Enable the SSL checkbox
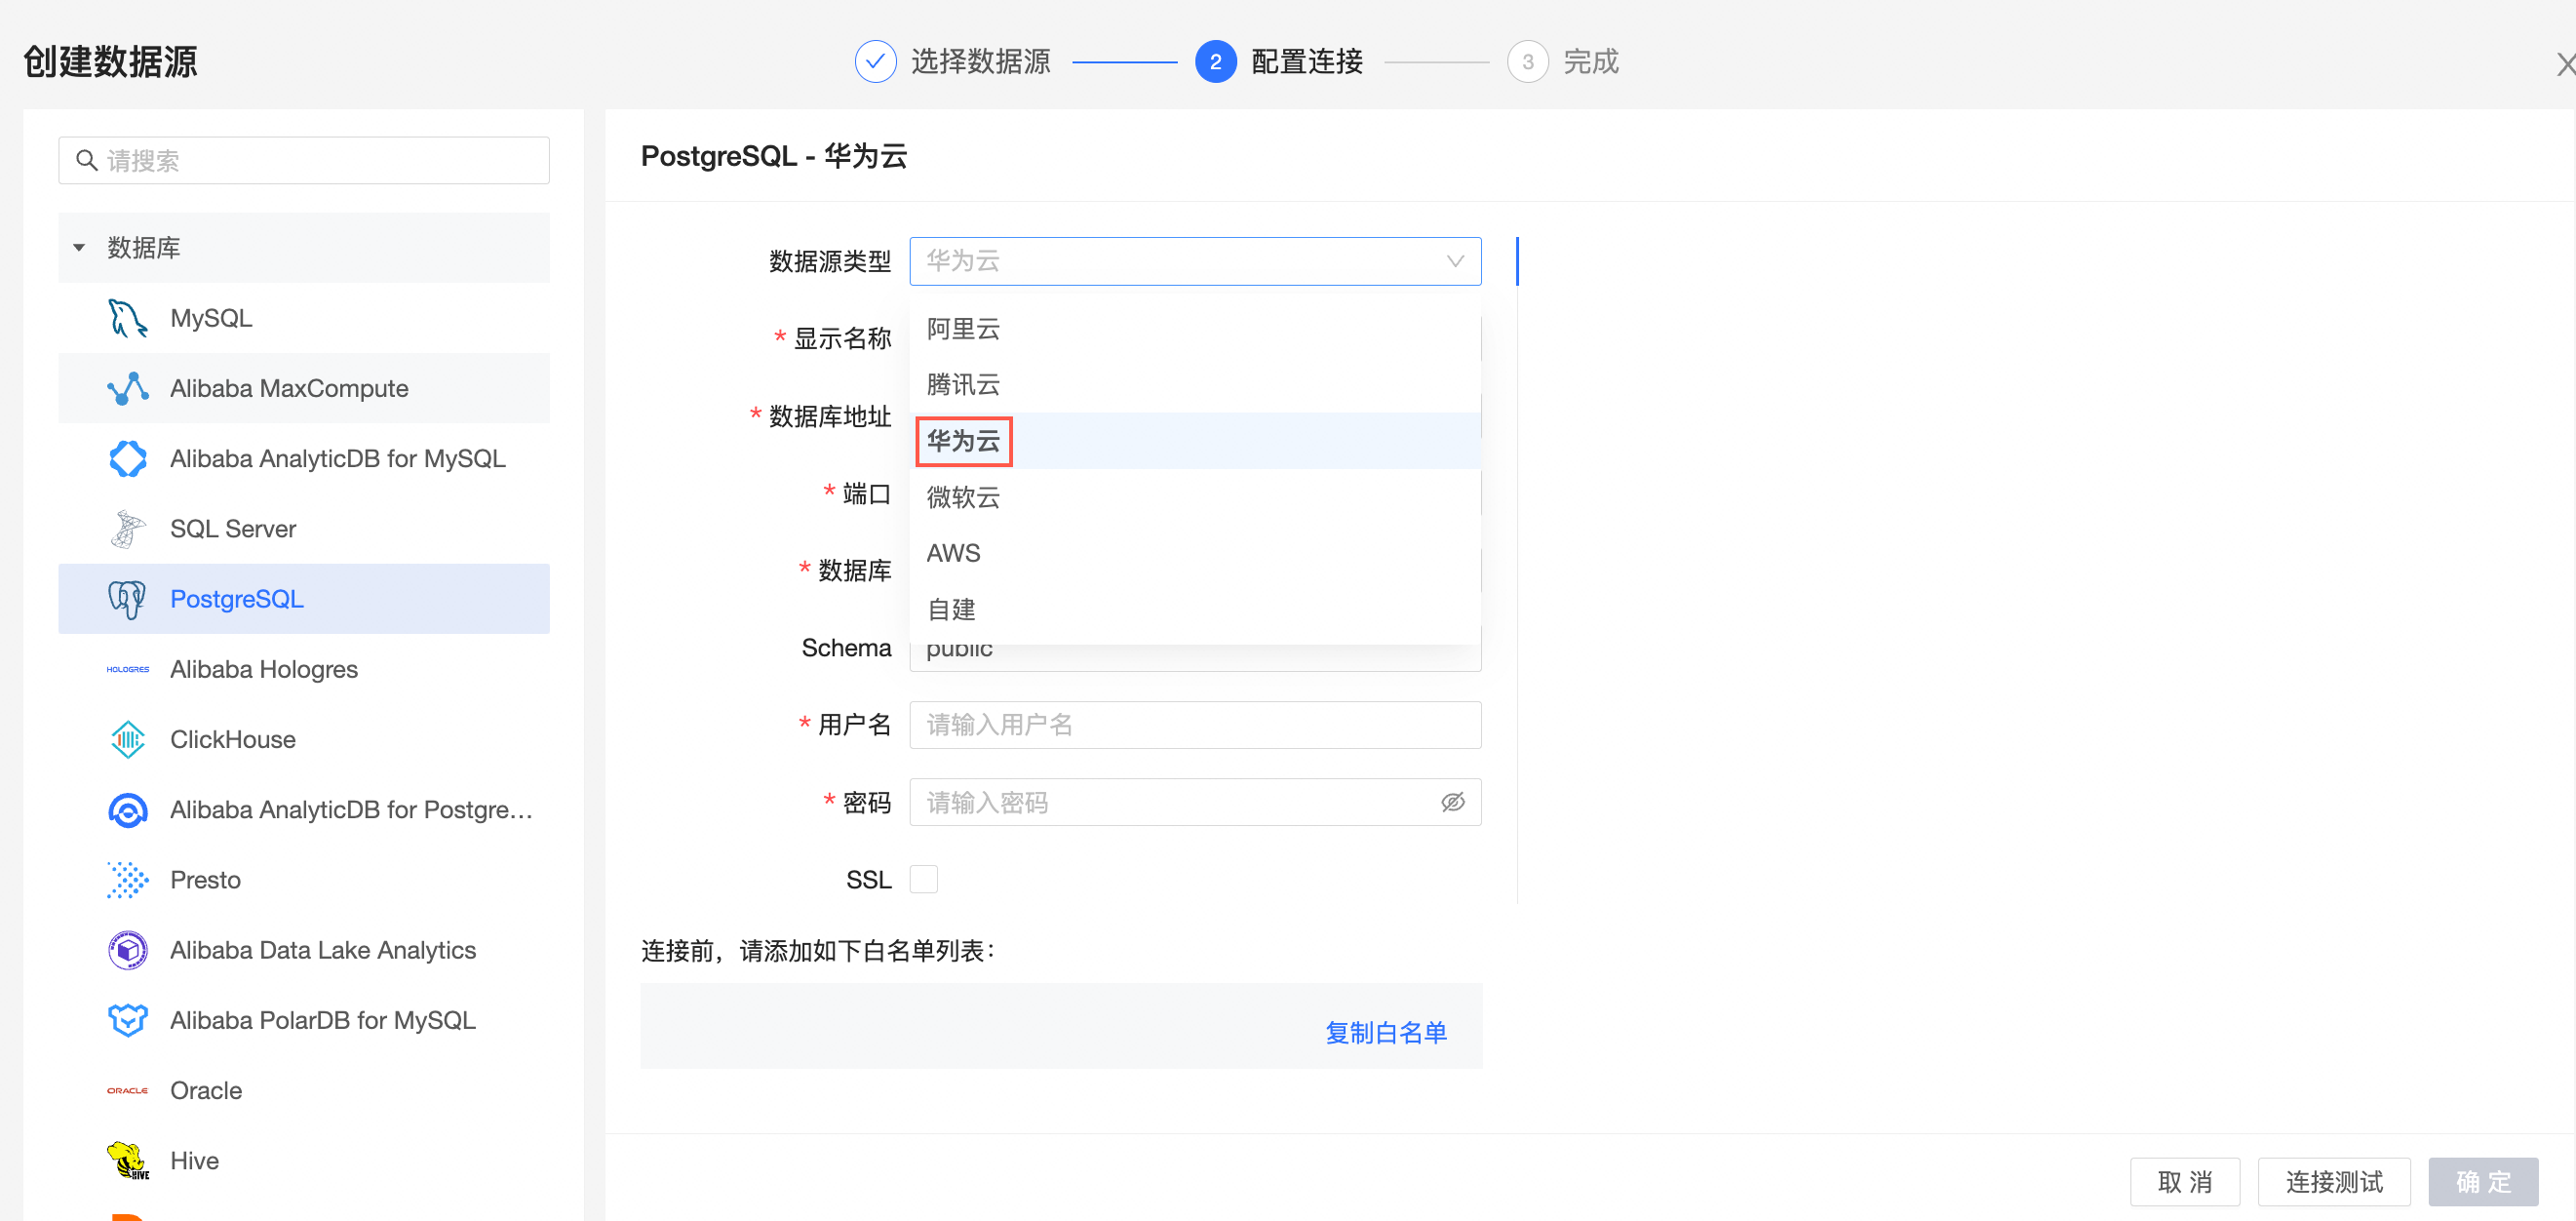 tap(923, 879)
